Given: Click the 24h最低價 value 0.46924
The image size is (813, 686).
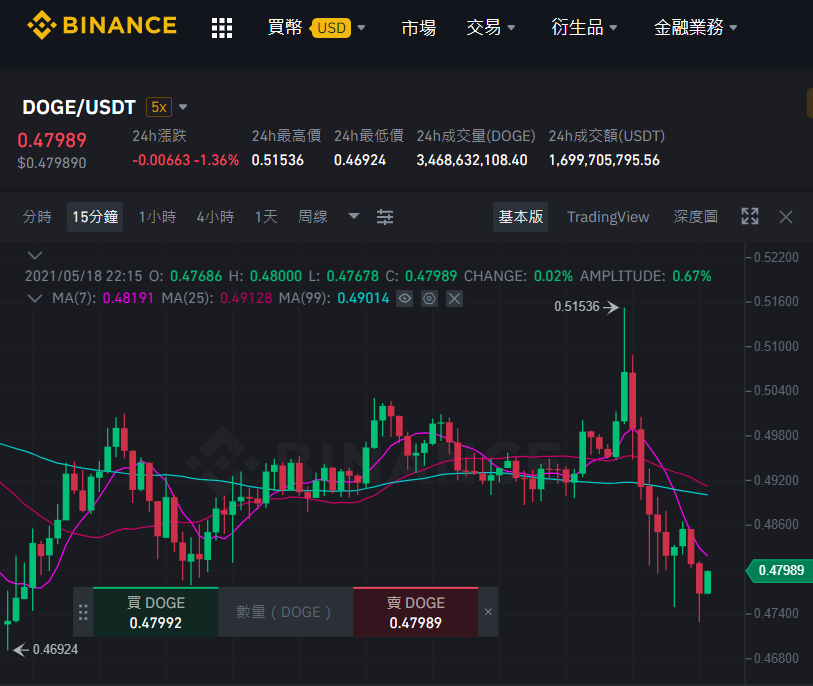Looking at the screenshot, I should tap(360, 160).
